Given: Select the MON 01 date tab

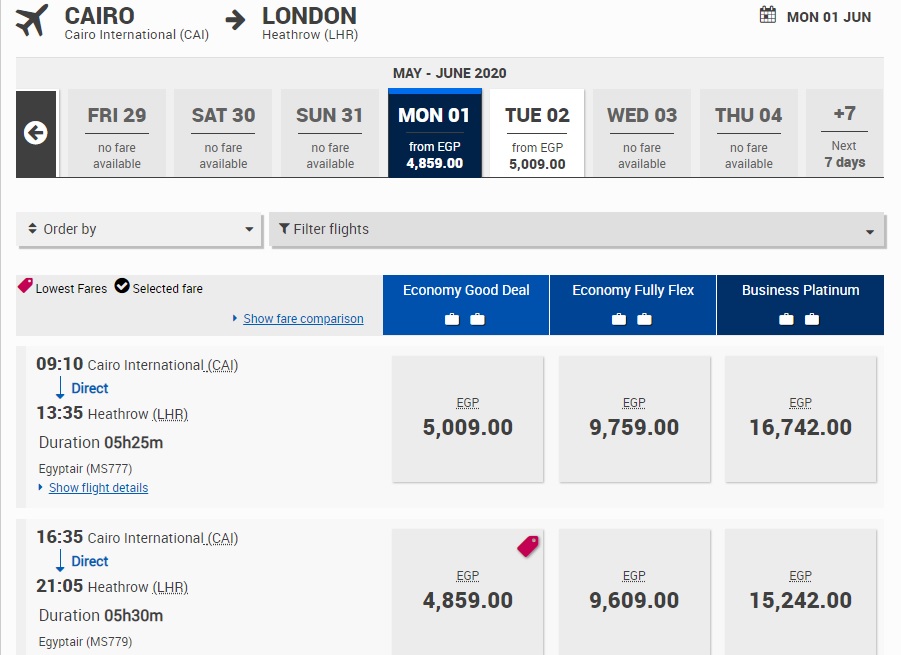Looking at the screenshot, I should click(x=434, y=133).
